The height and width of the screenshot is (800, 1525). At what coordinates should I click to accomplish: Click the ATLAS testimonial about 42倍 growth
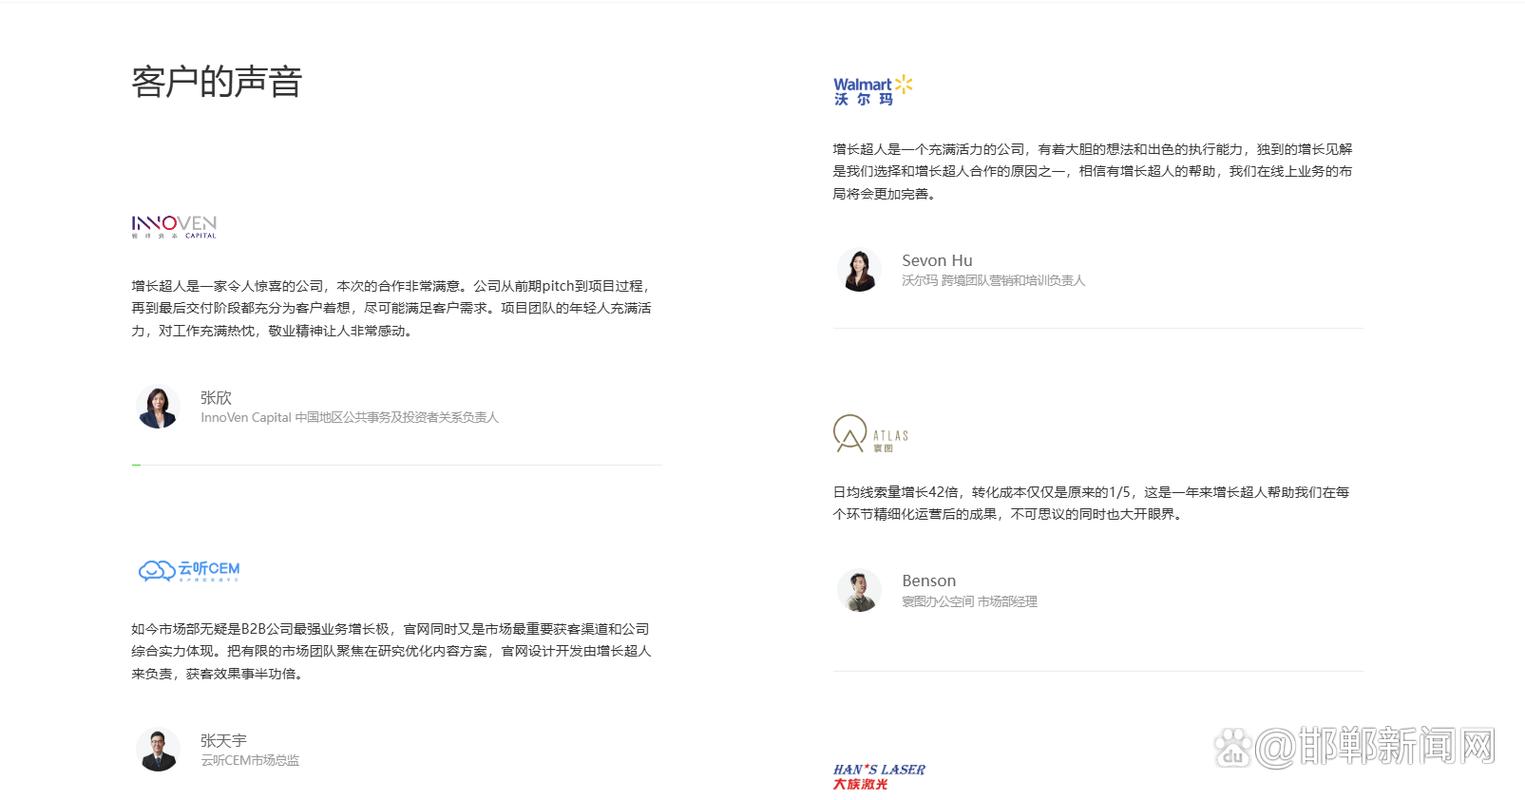point(1091,503)
